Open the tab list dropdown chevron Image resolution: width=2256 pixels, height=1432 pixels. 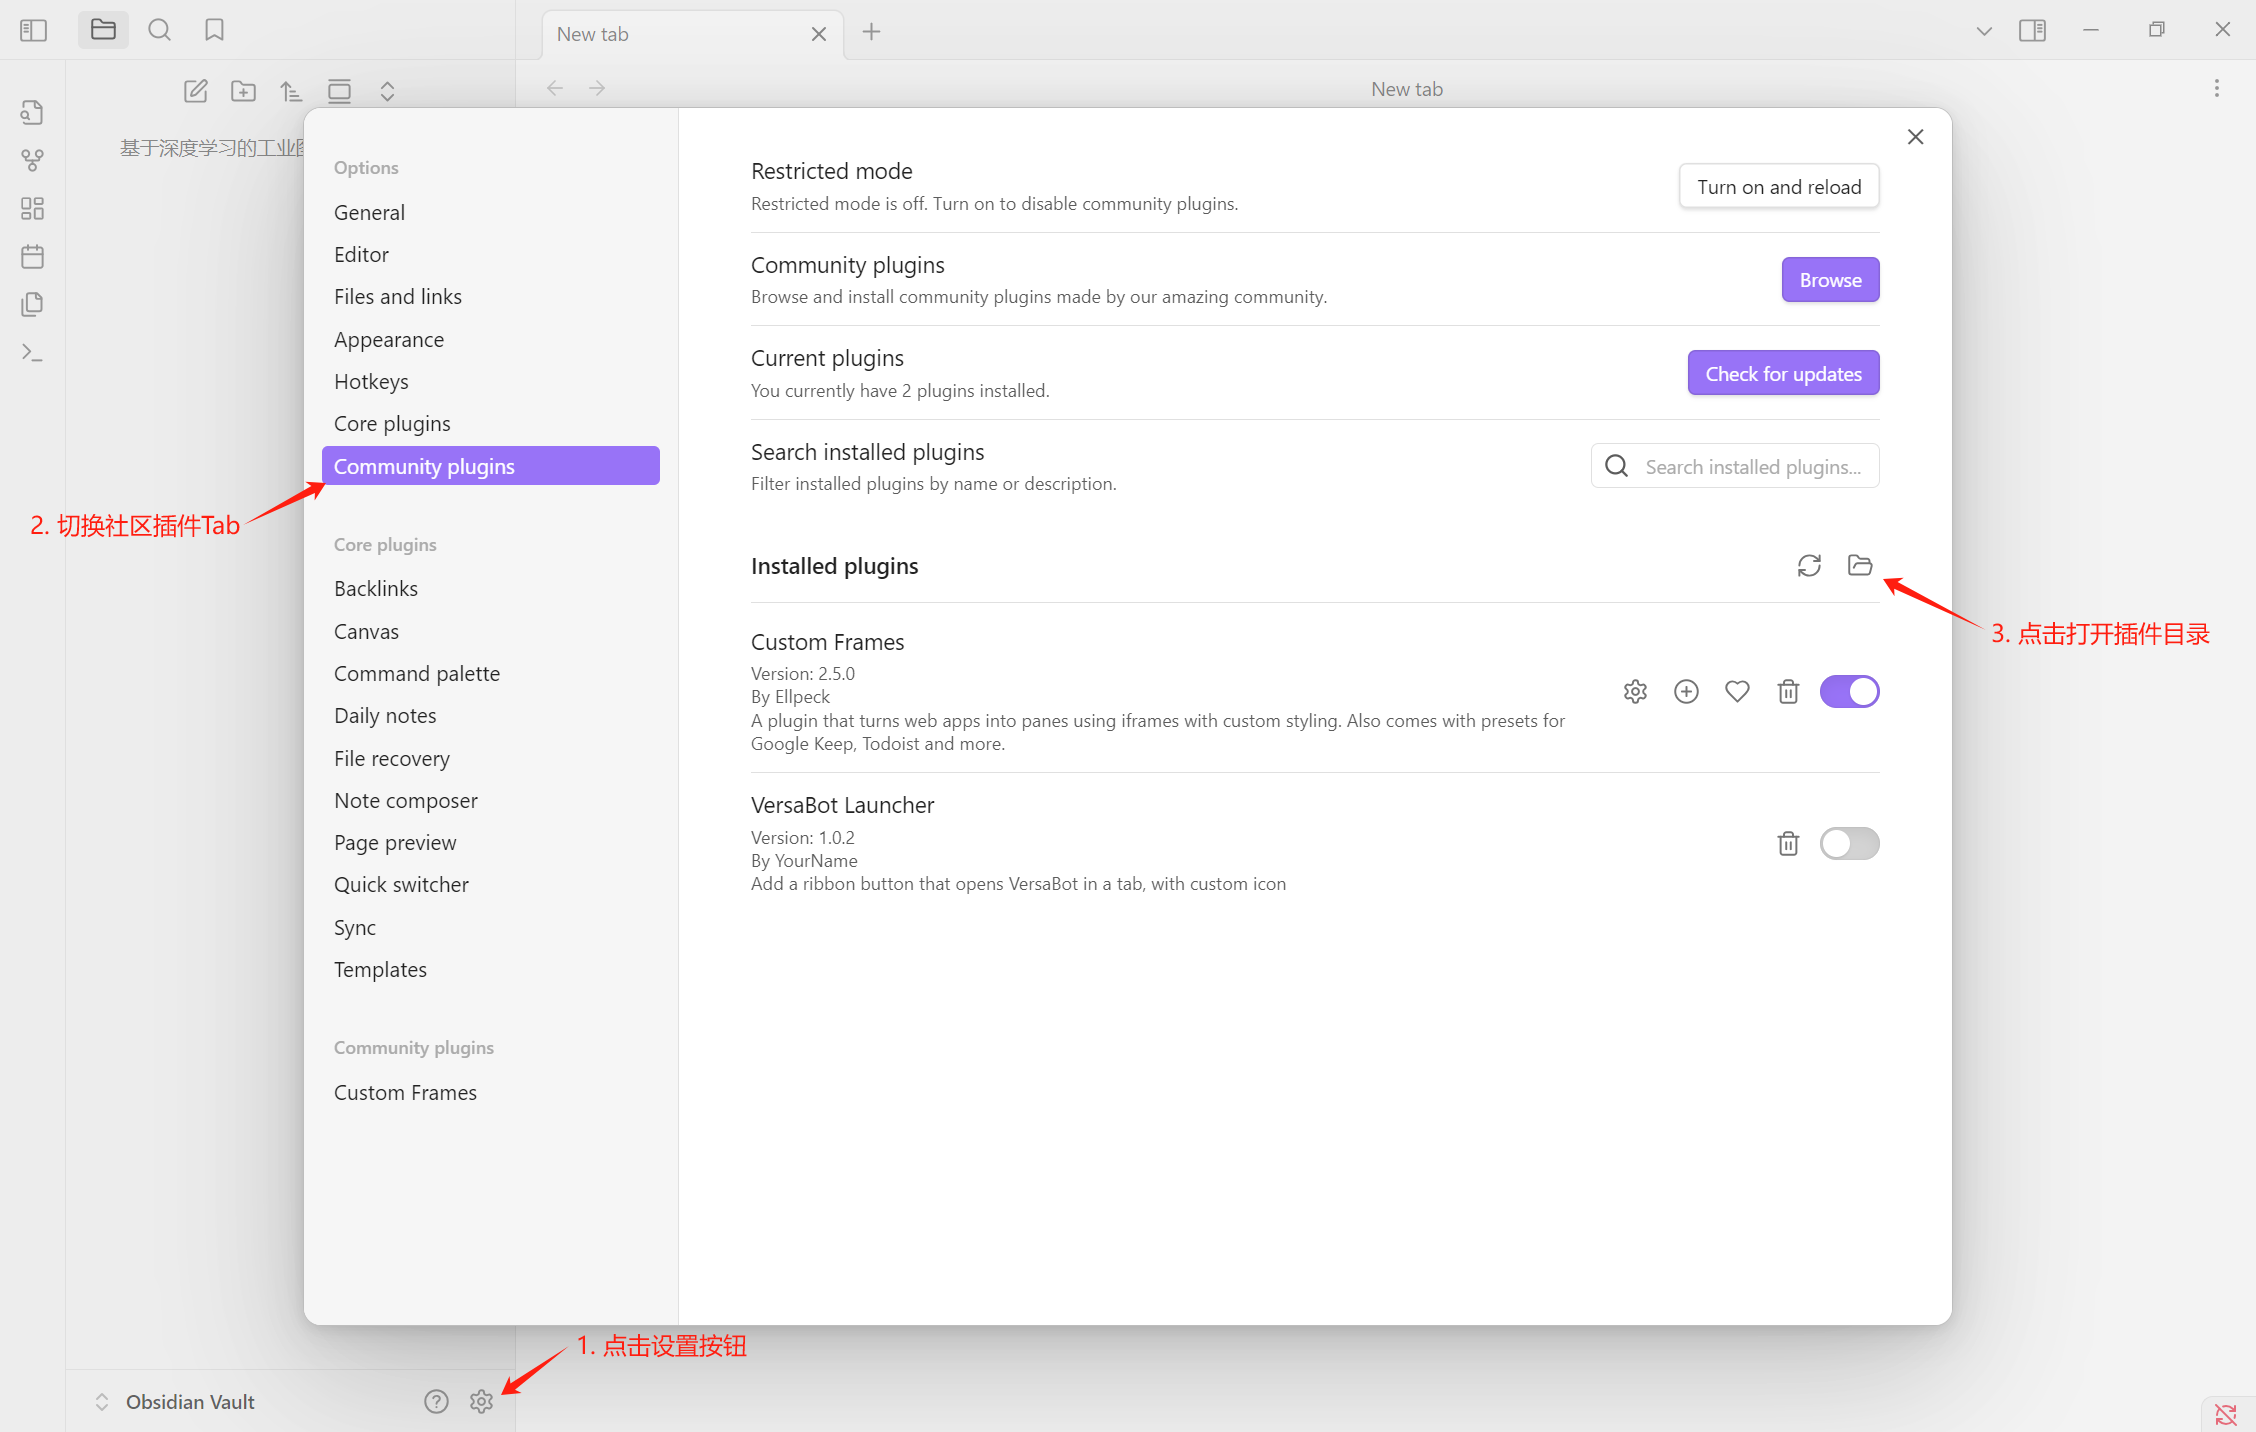tap(1984, 31)
